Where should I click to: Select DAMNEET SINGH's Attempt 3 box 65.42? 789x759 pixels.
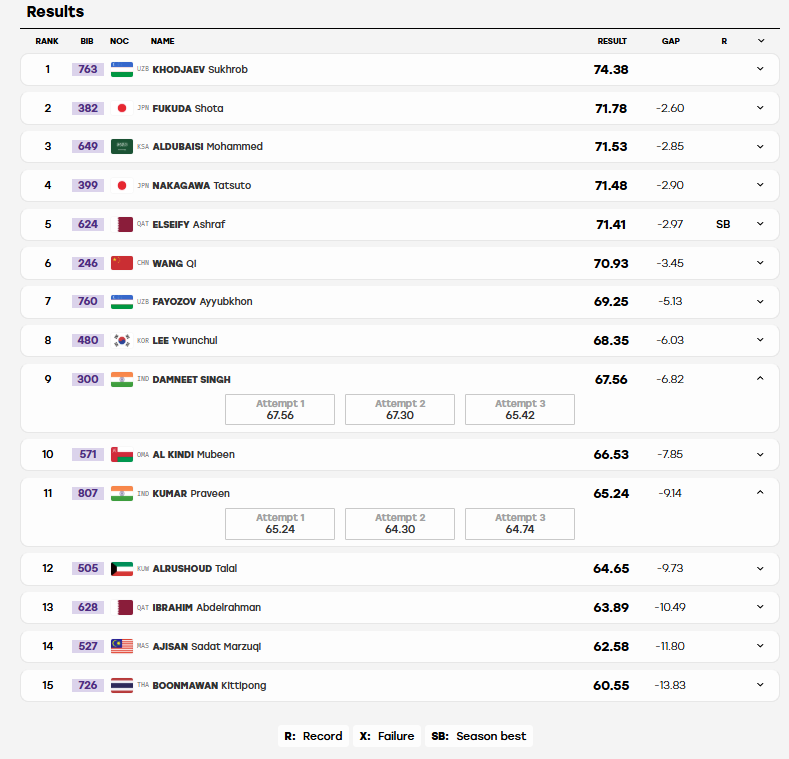point(520,410)
